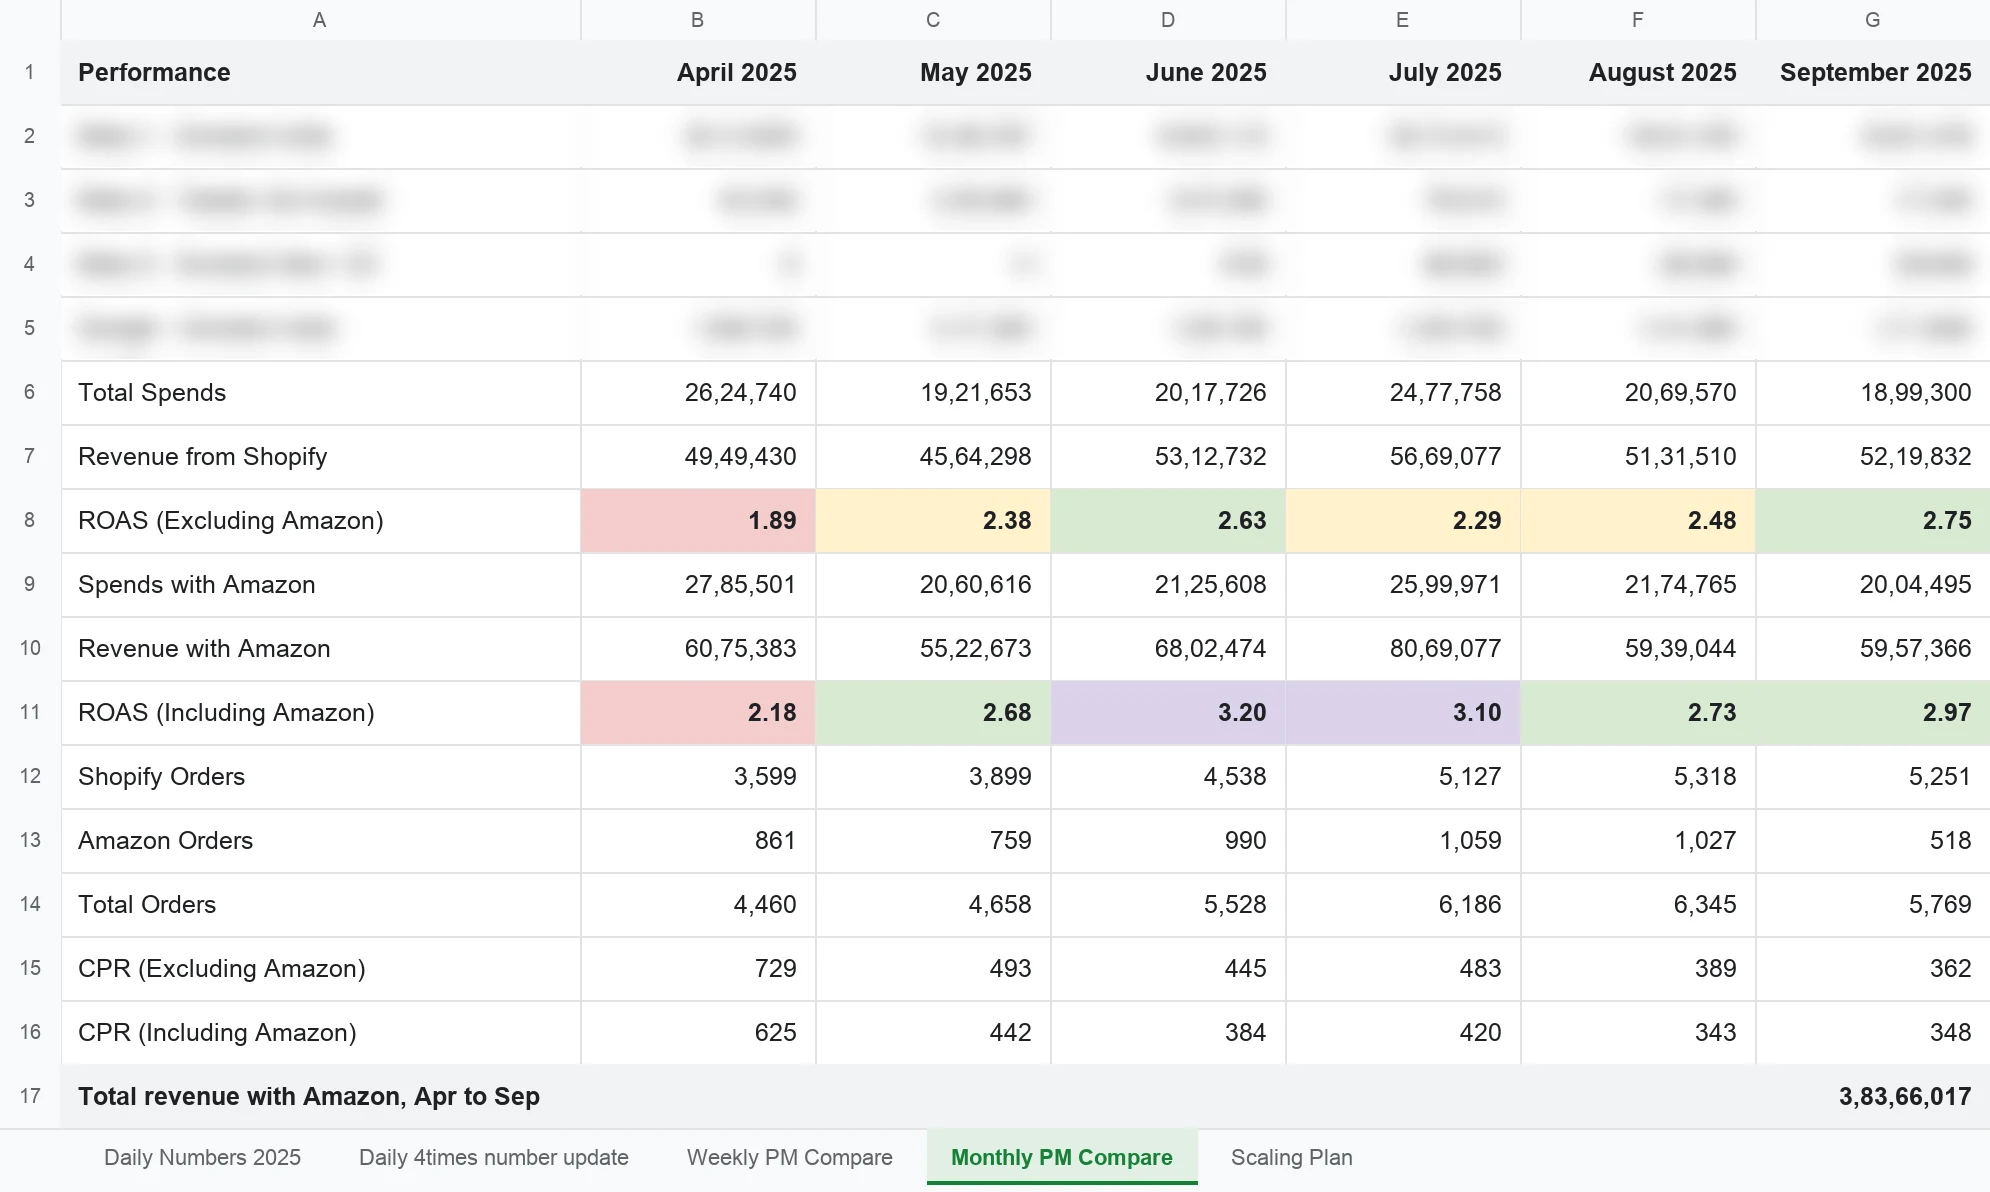
Task: Open the Weekly PM Compare sheet tab
Action: 790,1157
